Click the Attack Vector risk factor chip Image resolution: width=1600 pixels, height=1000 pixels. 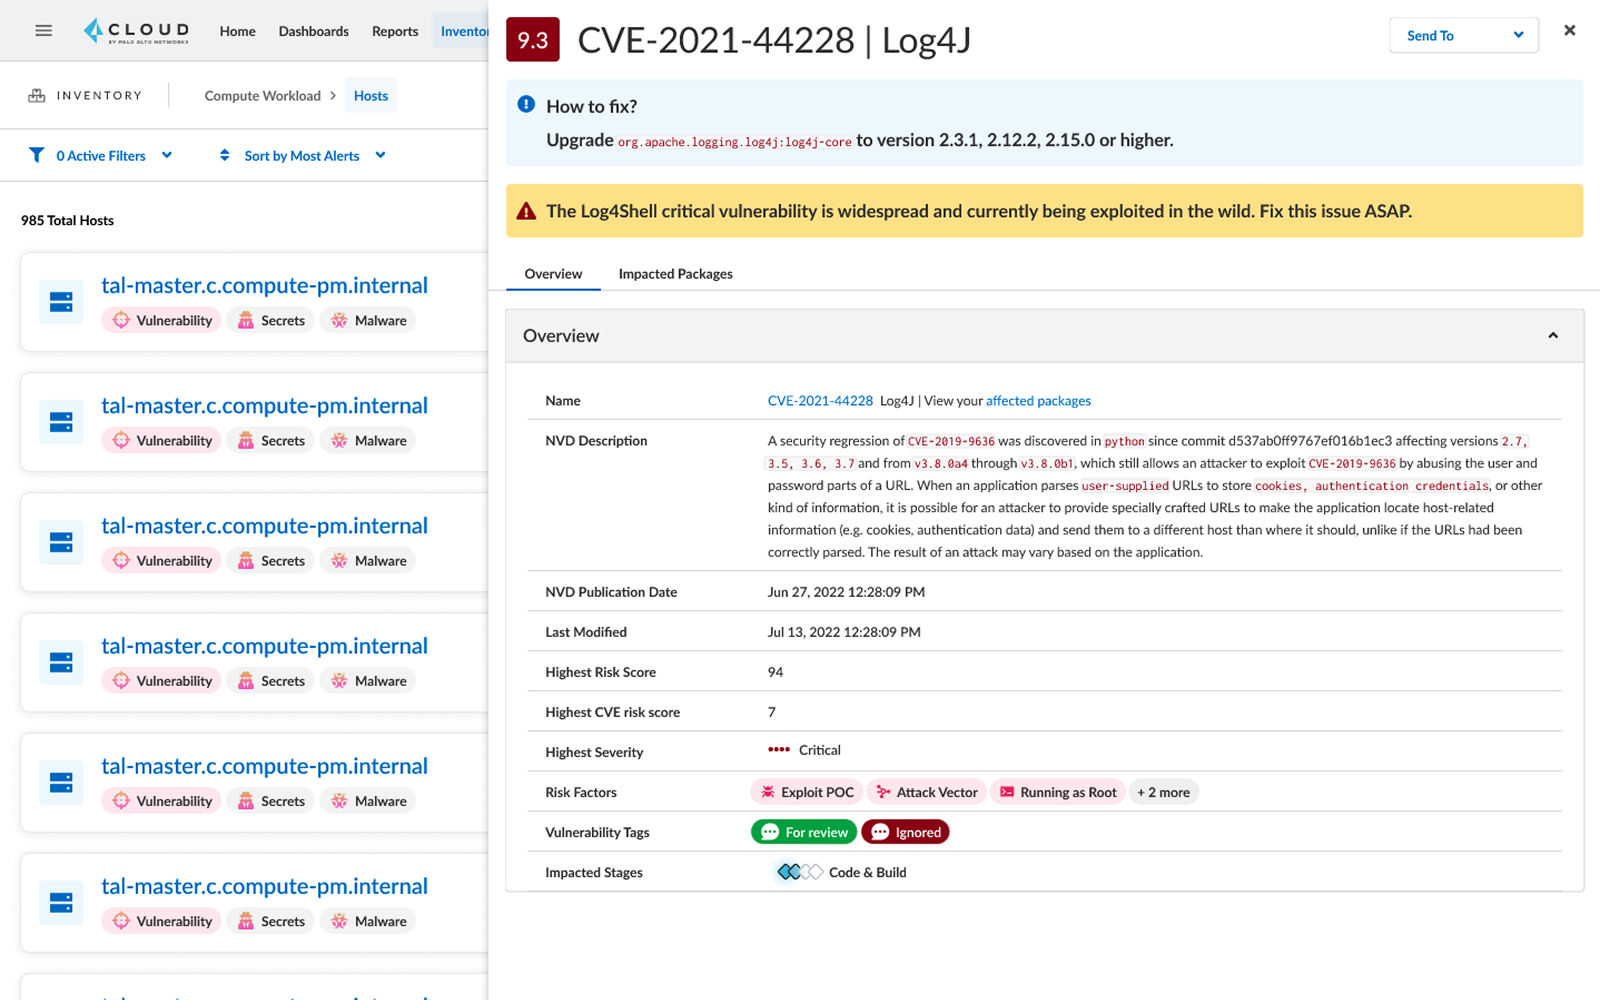927,792
